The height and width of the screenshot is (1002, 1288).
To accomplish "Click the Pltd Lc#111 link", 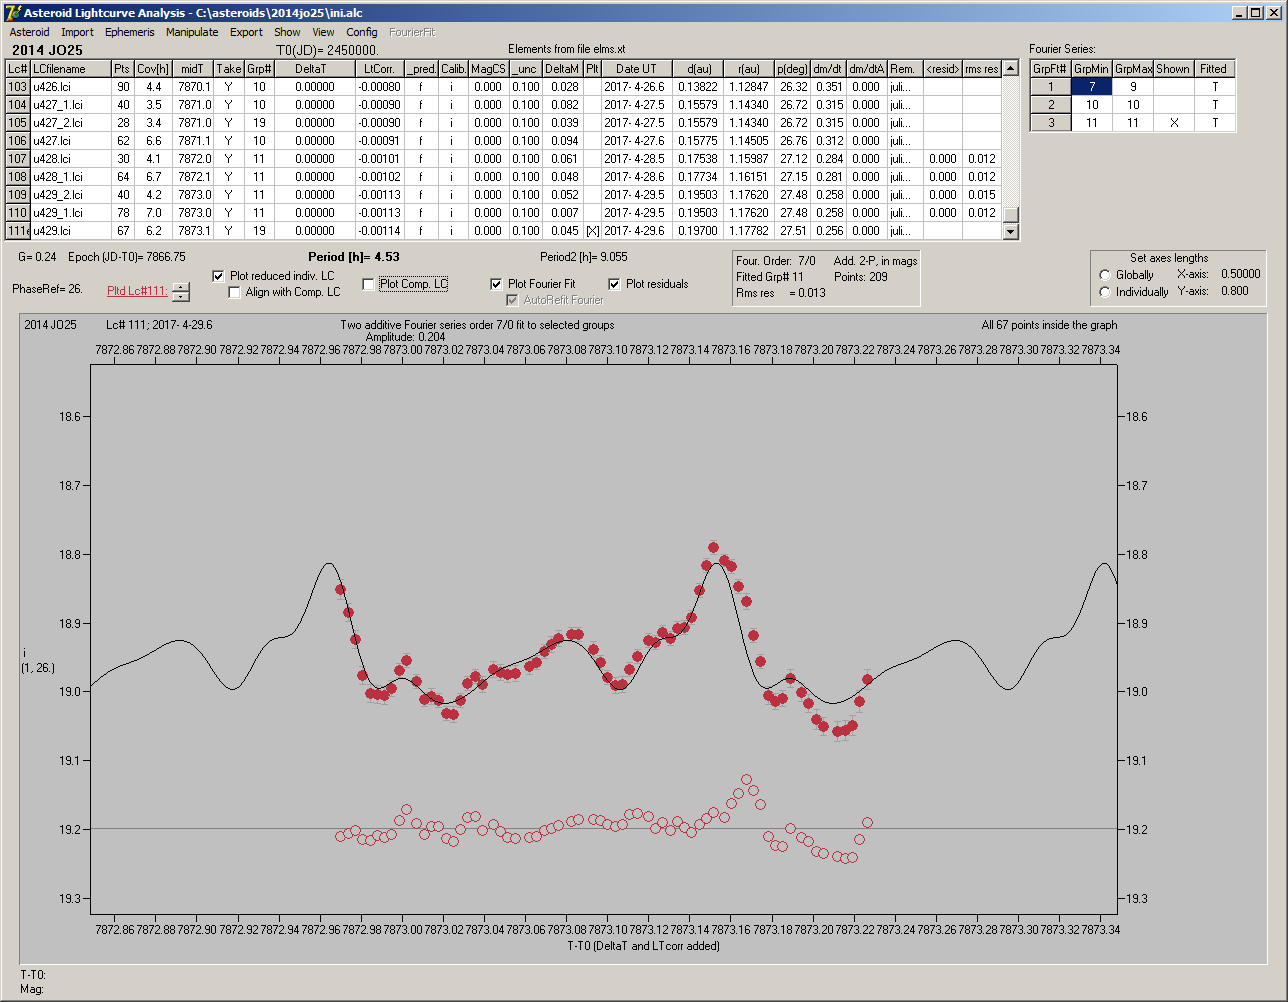I will (137, 291).
